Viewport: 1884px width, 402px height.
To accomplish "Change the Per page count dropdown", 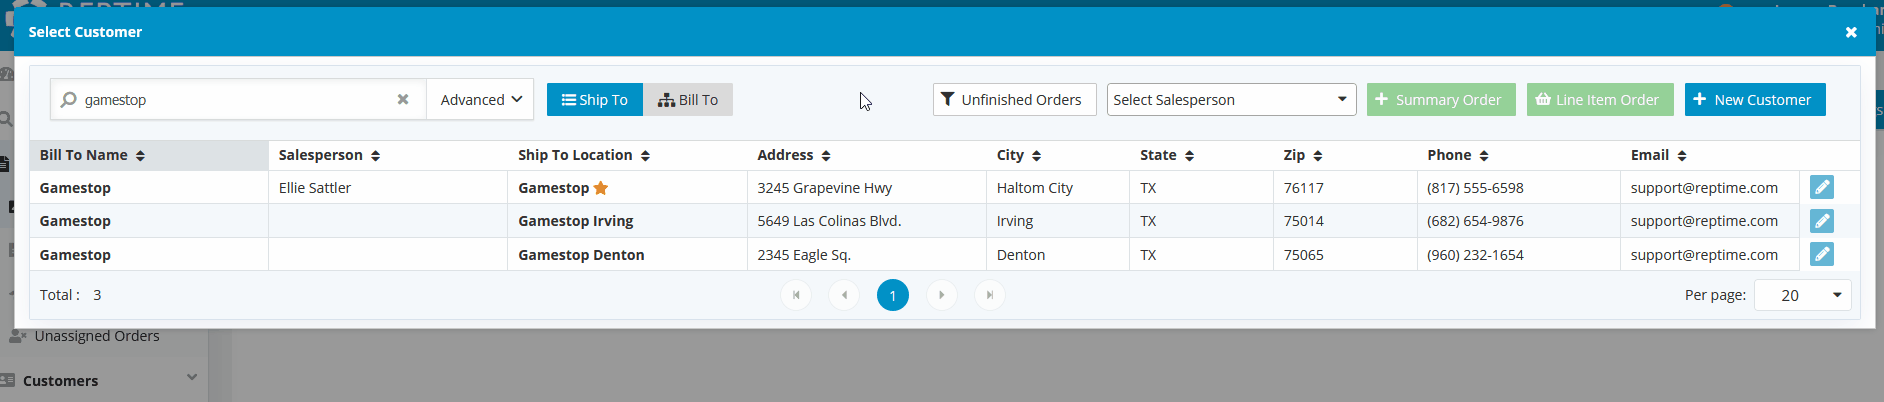I will pos(1802,295).
